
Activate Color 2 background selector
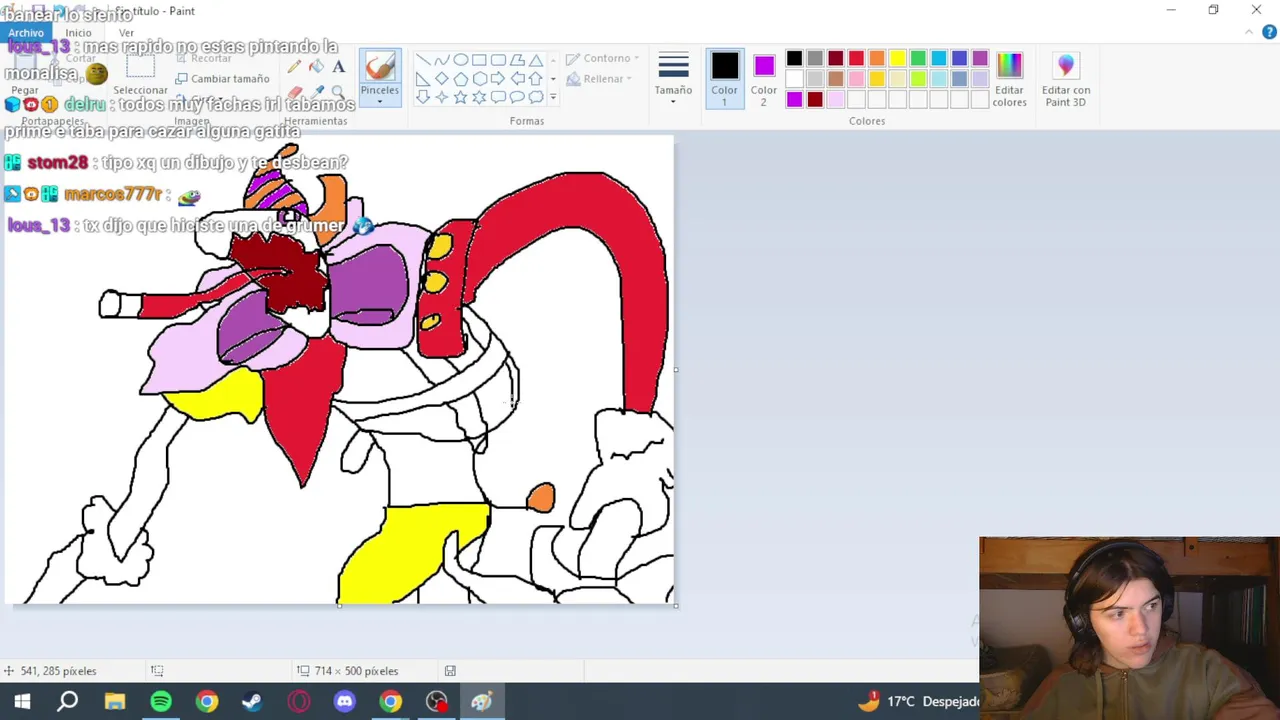(764, 78)
